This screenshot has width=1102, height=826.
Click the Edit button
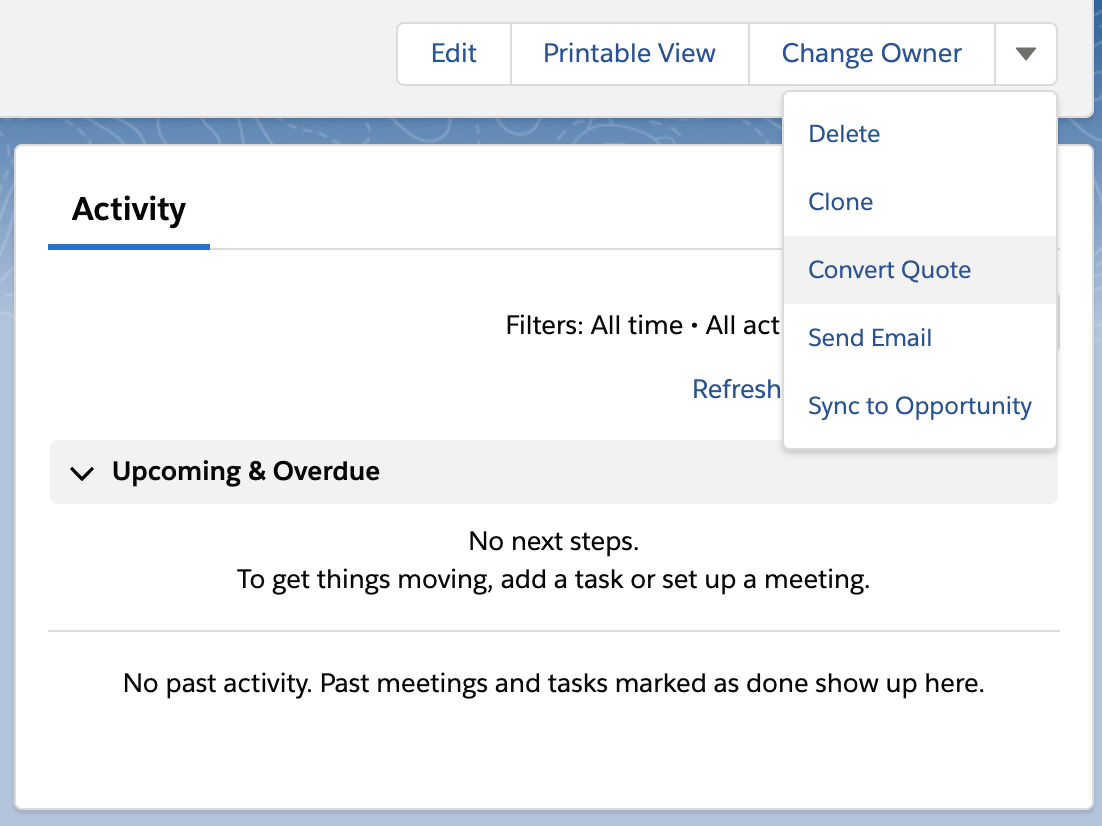coord(454,54)
